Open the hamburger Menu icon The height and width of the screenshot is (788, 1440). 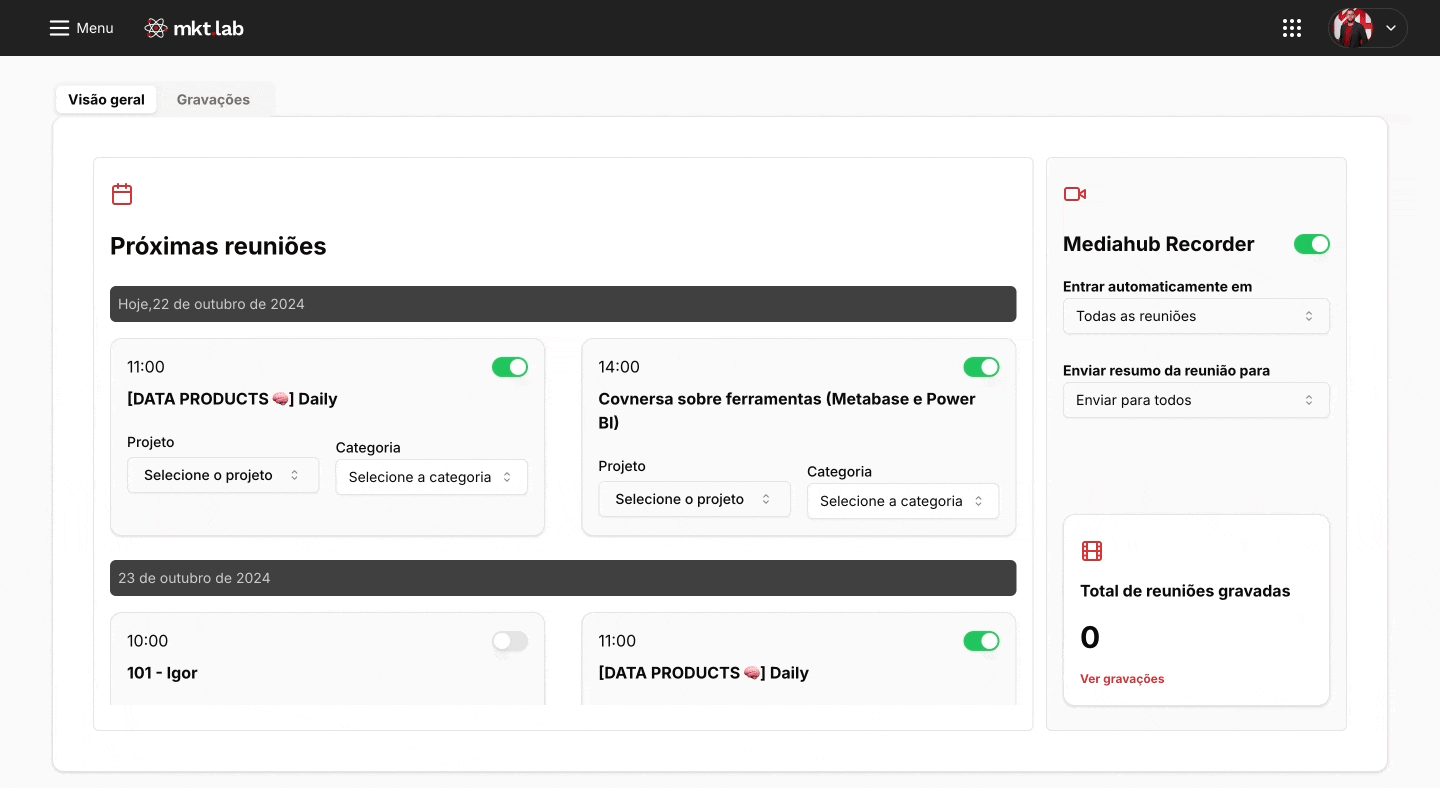point(60,28)
